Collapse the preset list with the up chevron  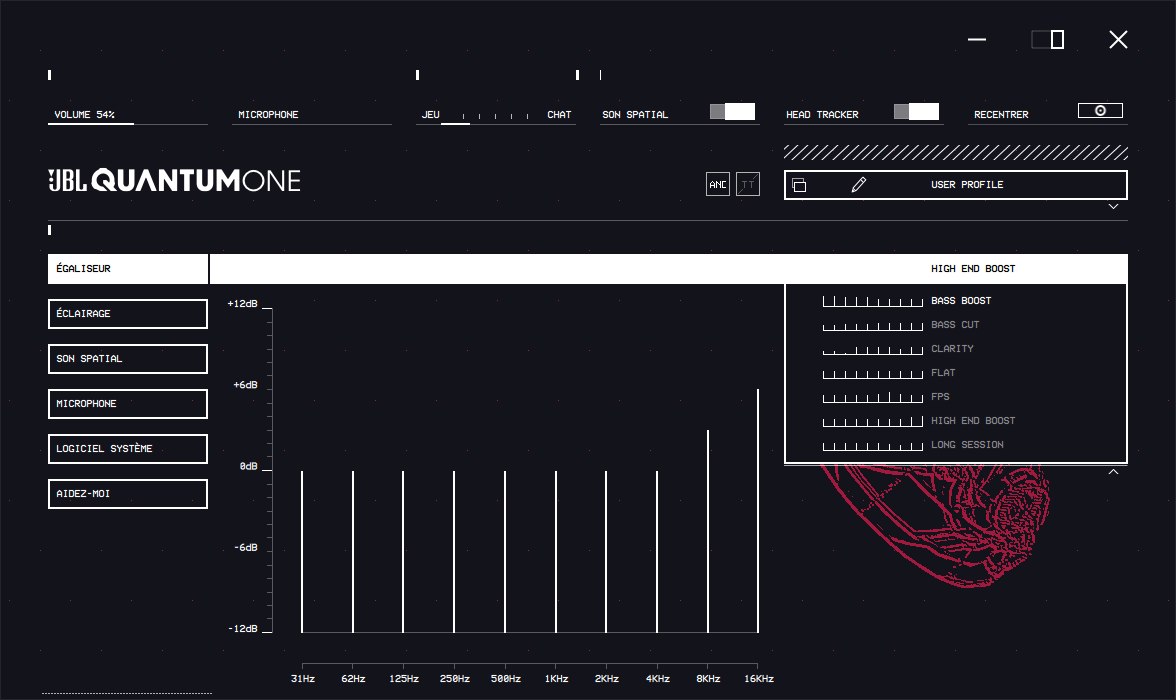coord(1114,472)
